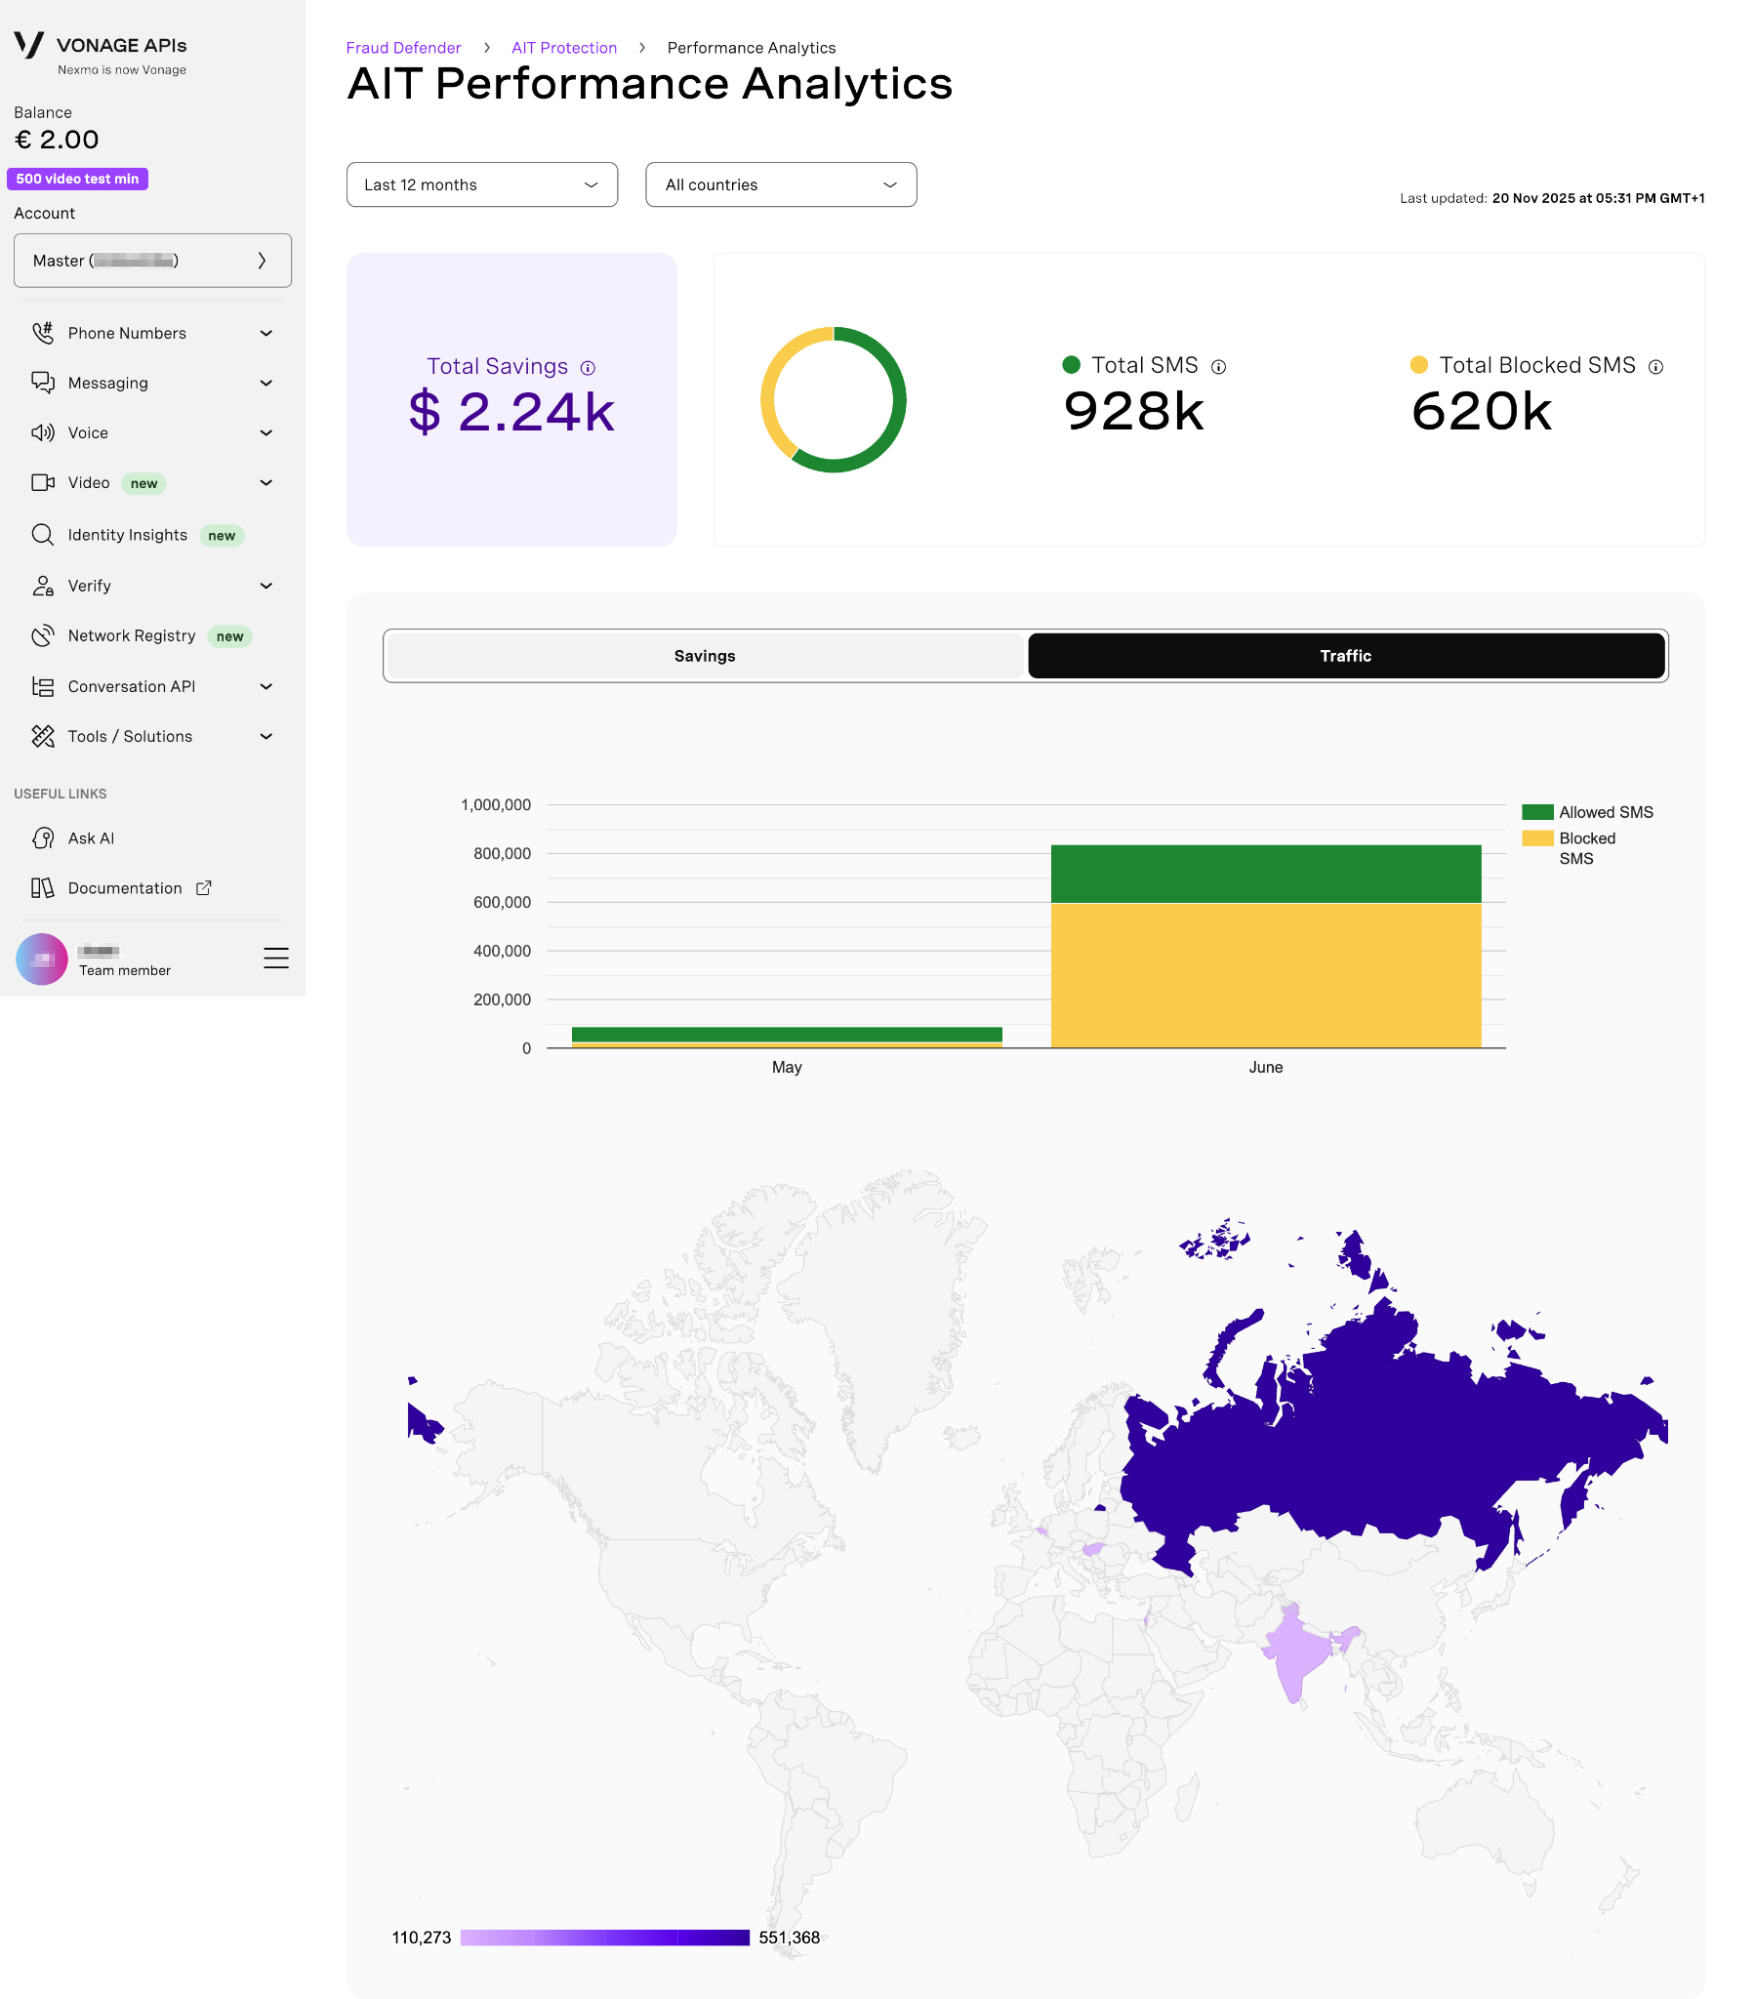Open the Fraud Defender breadcrumb link
The image size is (1746, 1999).
[402, 47]
